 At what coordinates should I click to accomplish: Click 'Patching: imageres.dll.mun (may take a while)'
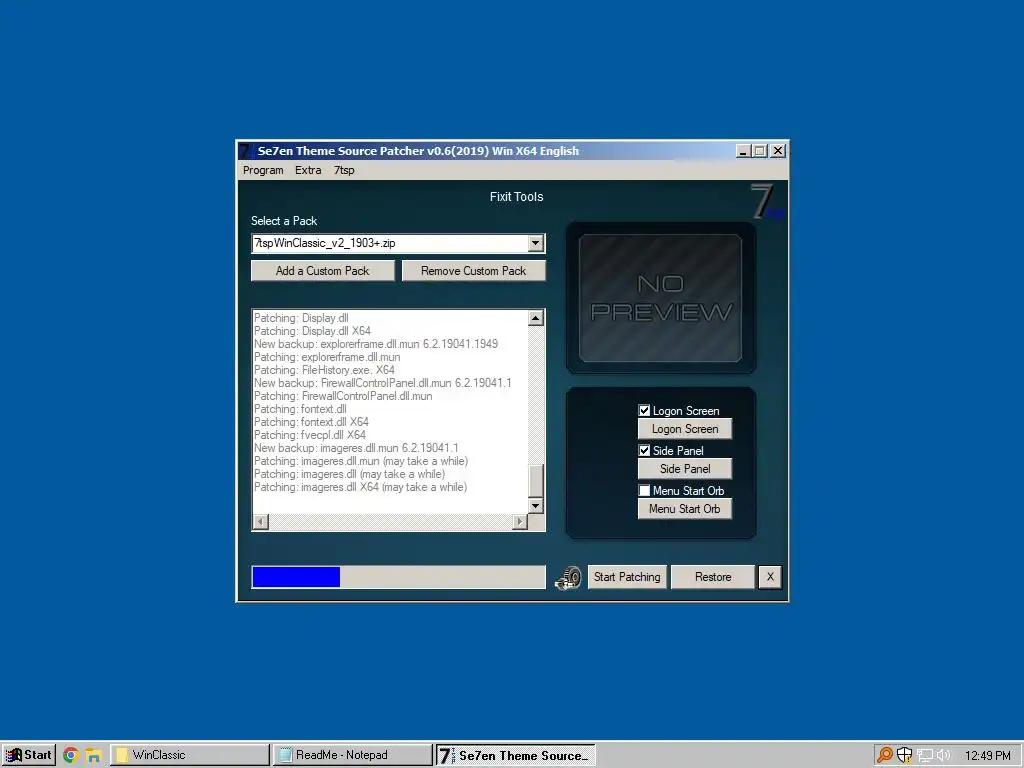tap(360, 461)
